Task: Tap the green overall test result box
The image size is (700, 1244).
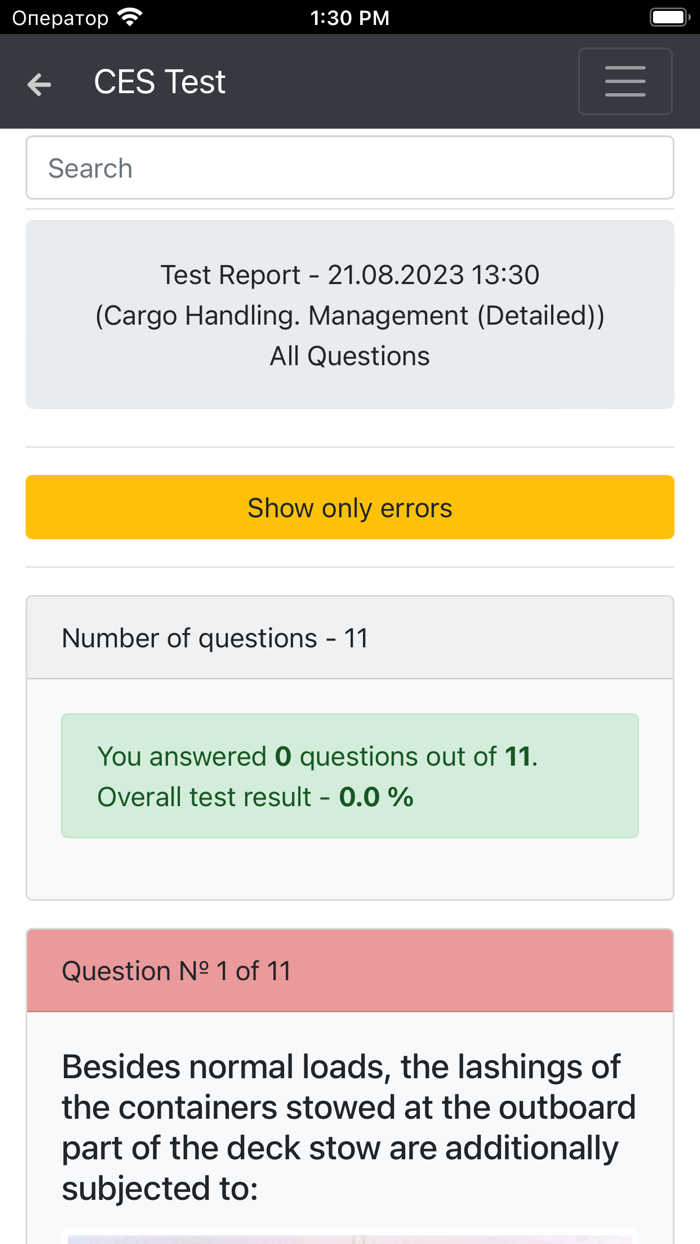Action: tap(350, 776)
